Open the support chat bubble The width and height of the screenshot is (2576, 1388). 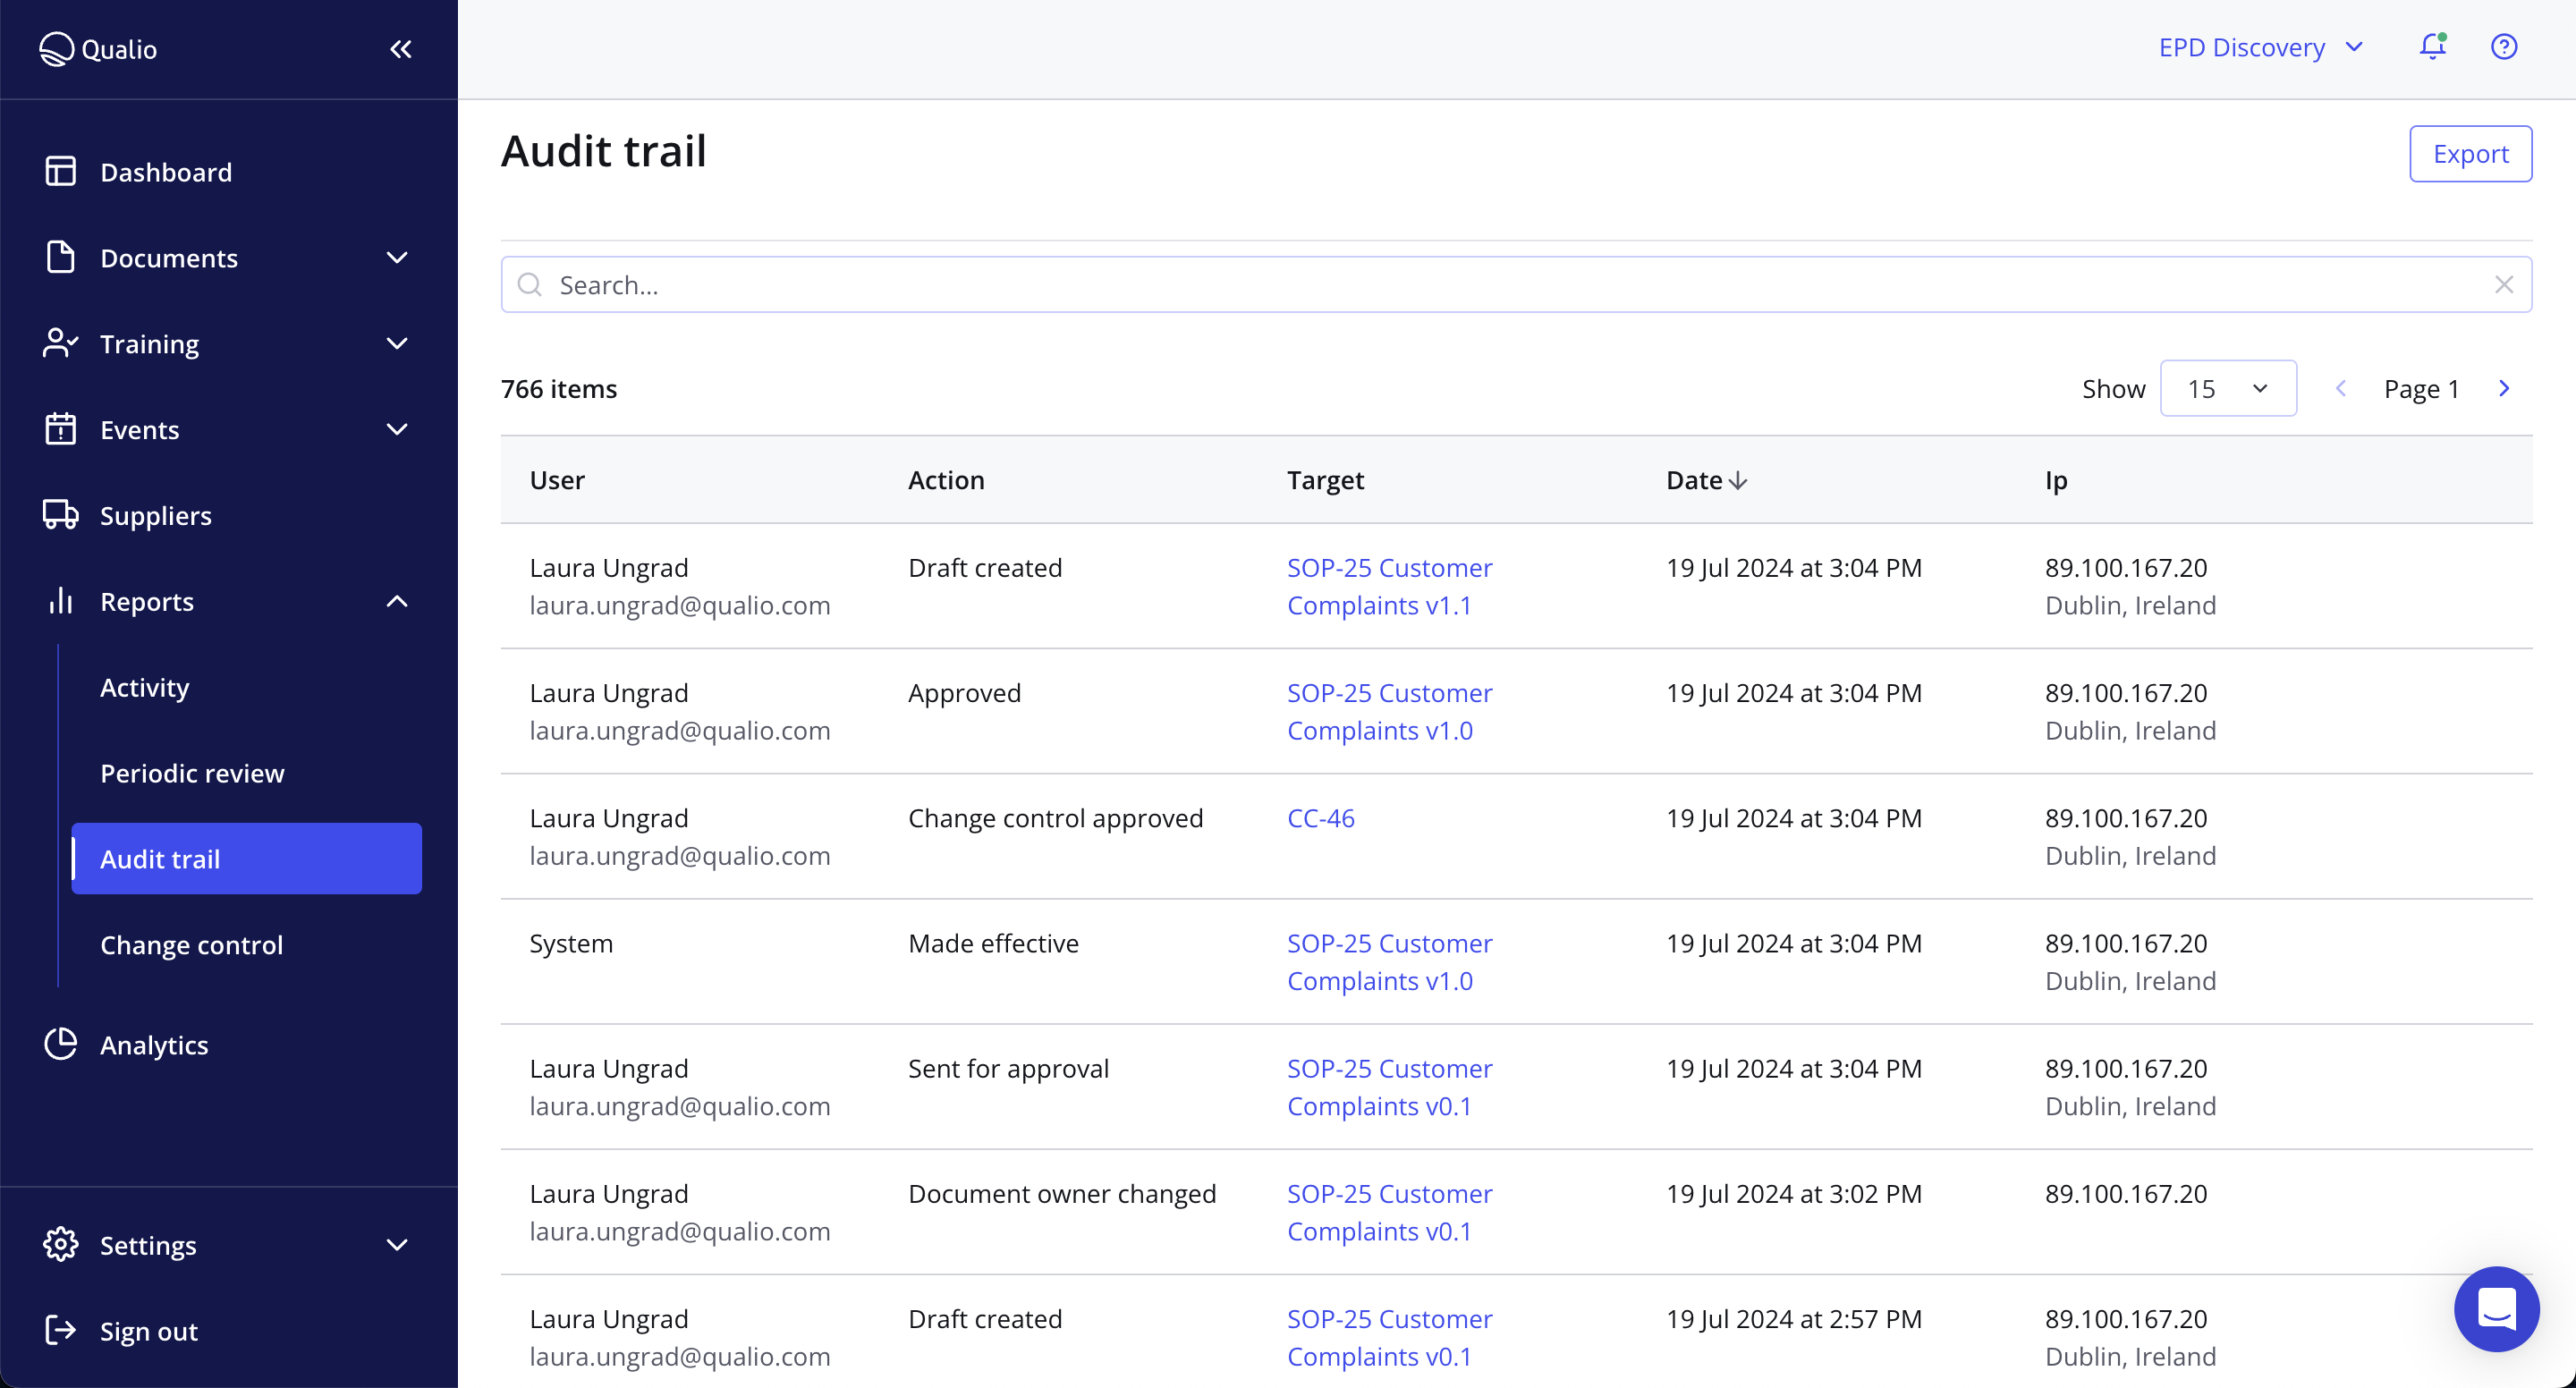point(2496,1309)
